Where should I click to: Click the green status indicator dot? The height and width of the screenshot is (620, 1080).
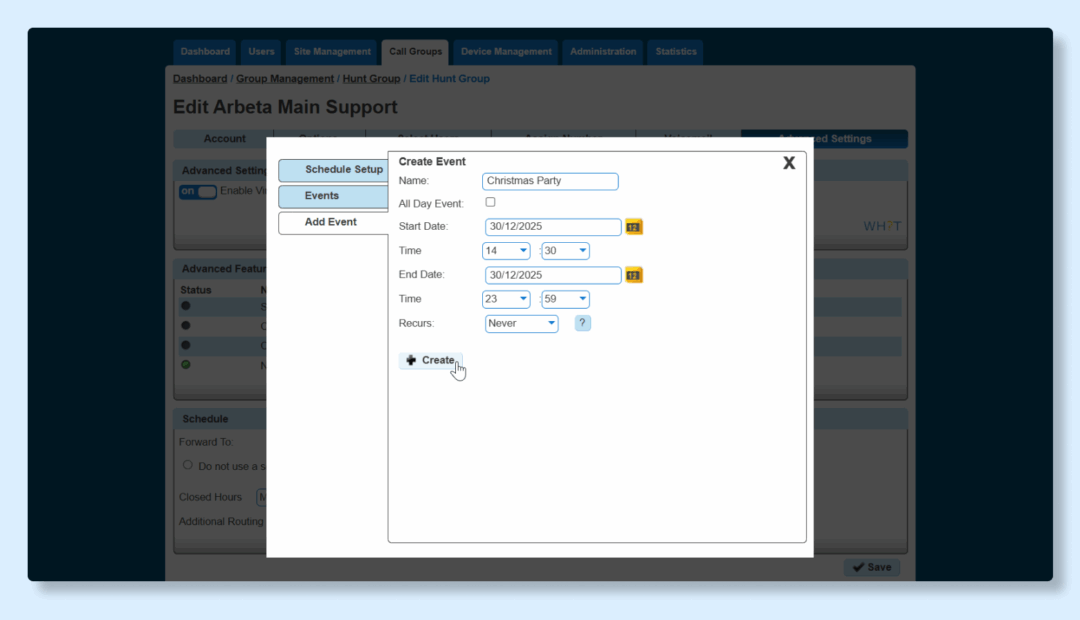185,364
